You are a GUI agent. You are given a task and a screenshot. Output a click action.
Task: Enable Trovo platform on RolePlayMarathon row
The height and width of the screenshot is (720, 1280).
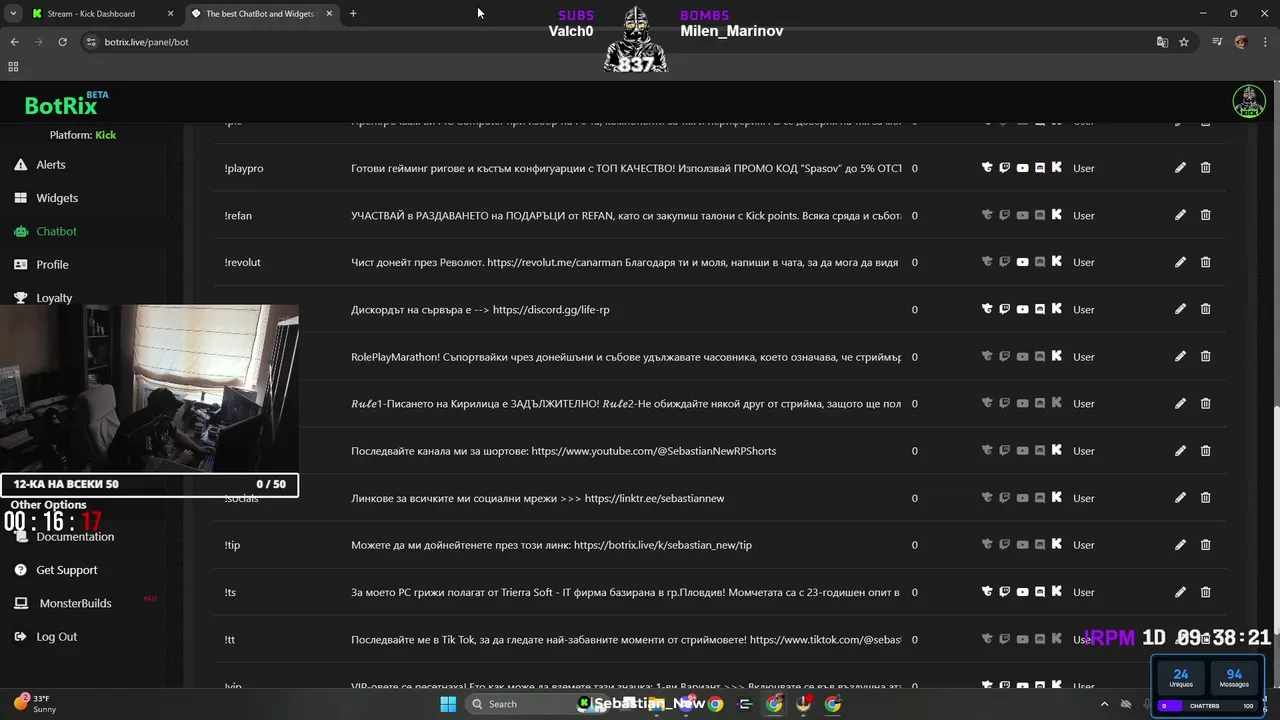click(987, 356)
